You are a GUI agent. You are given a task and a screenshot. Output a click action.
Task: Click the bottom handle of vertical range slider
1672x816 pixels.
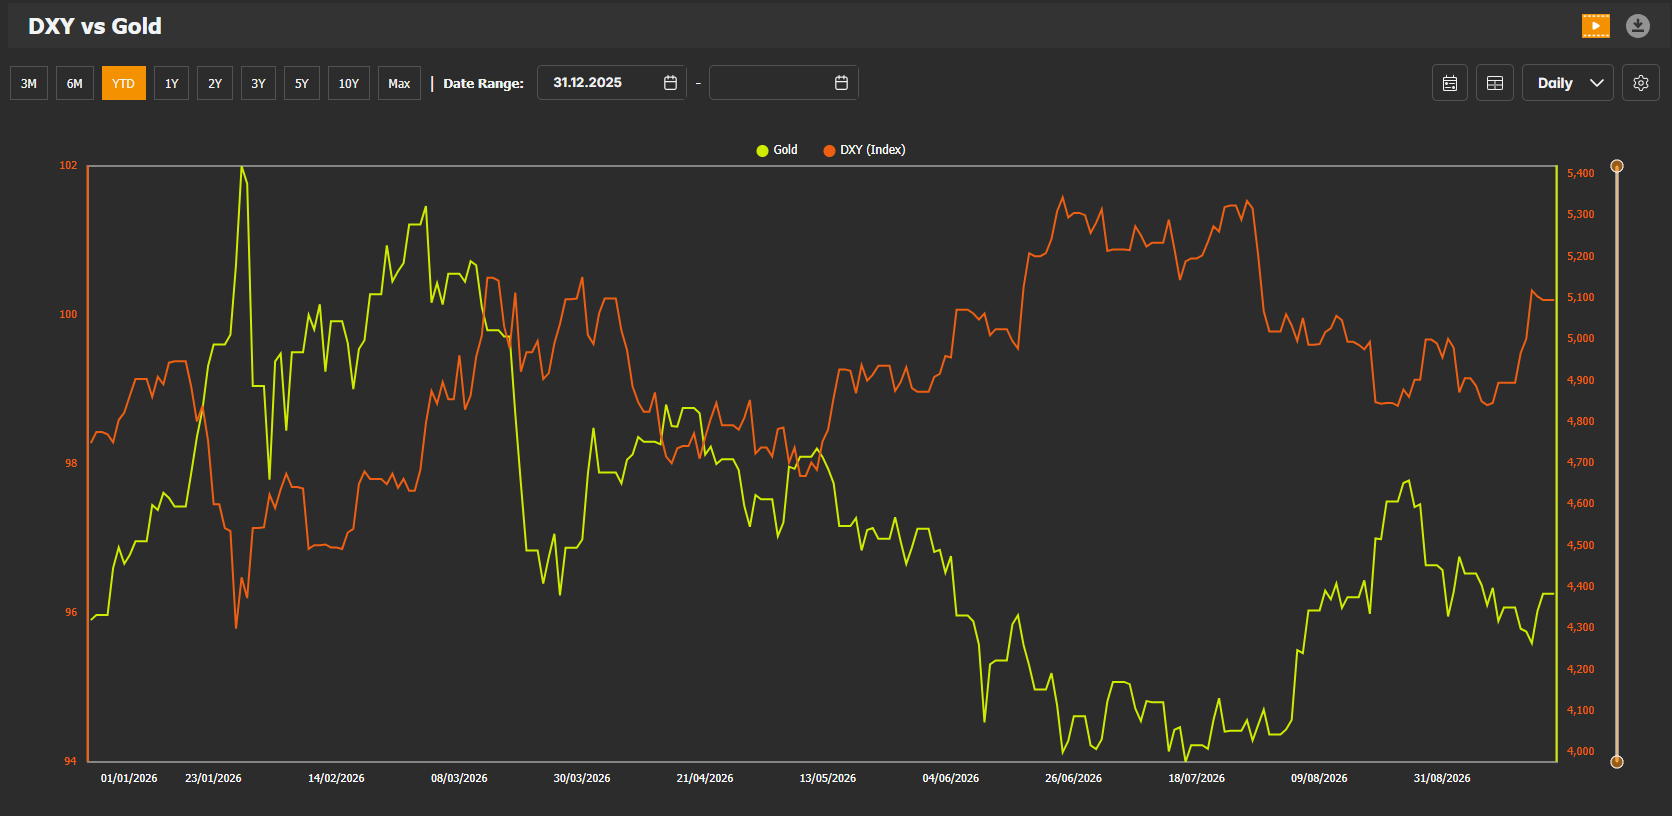[x=1617, y=762]
